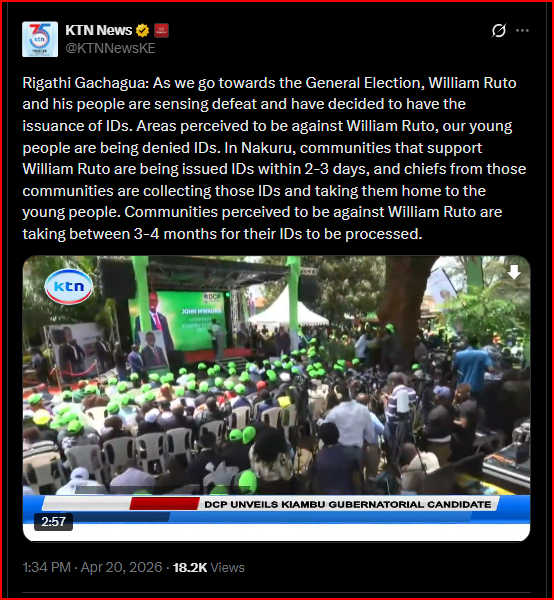The image size is (554, 600).
Task: Click the red affiliate badge beside KTN News
Action: point(161,30)
